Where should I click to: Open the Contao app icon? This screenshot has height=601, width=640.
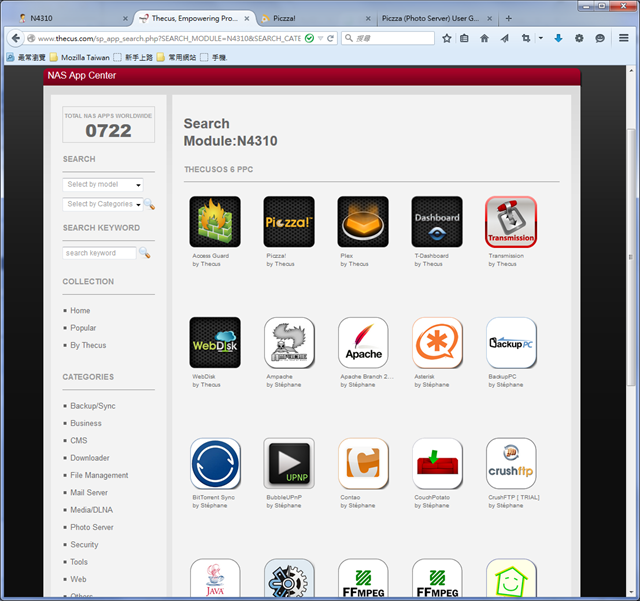pos(363,463)
